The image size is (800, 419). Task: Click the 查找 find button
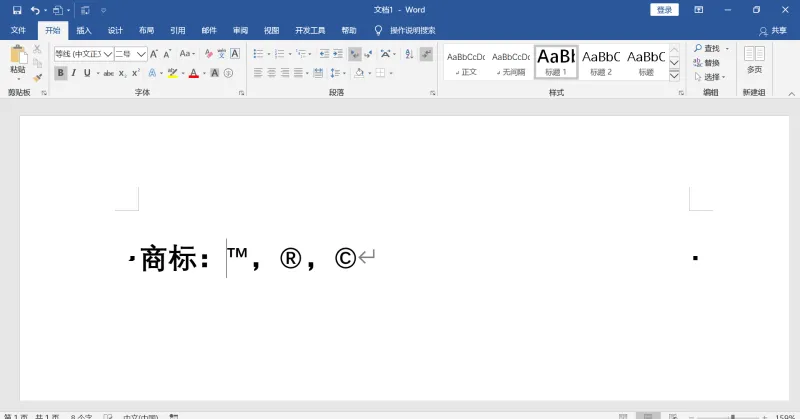[x=708, y=48]
